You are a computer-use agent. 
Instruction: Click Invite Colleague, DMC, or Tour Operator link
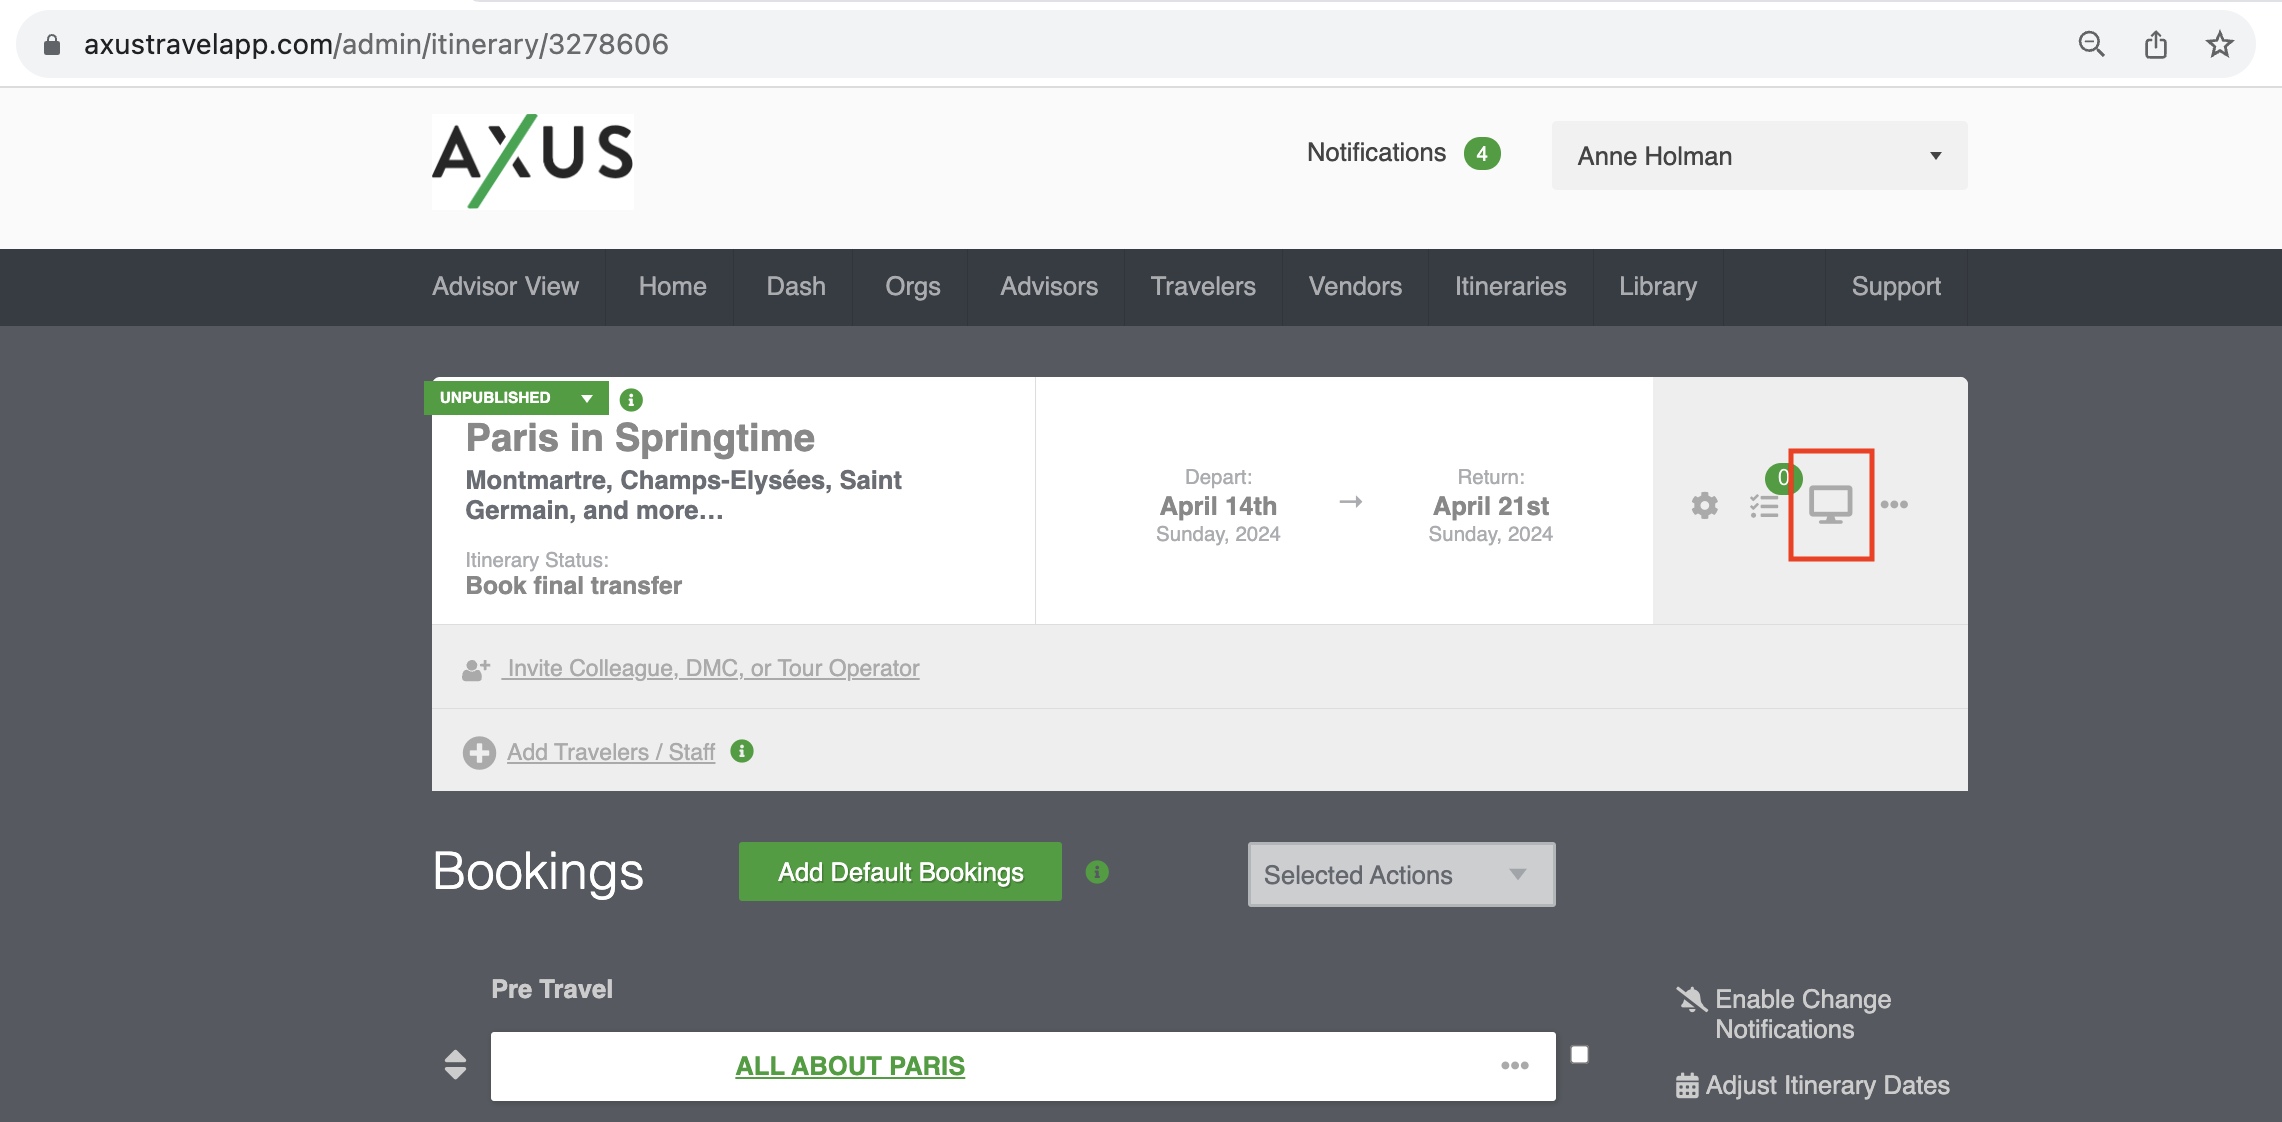(x=713, y=668)
